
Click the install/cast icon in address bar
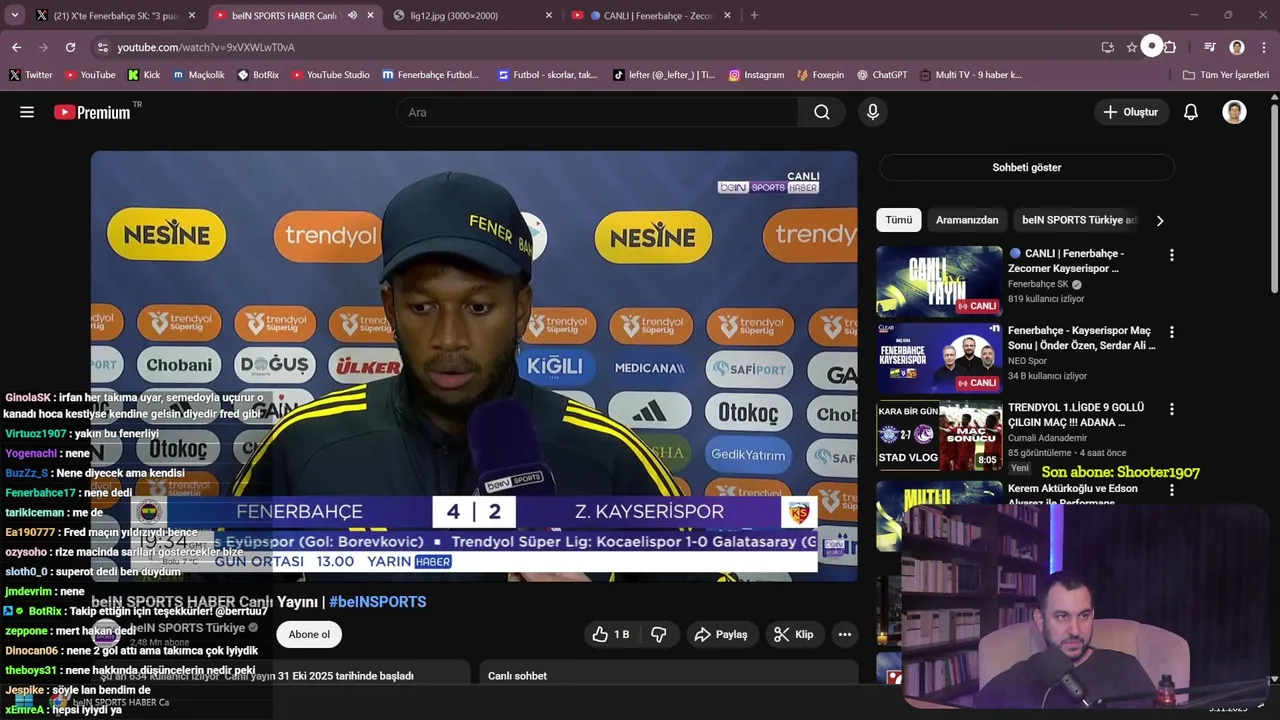coord(1107,47)
